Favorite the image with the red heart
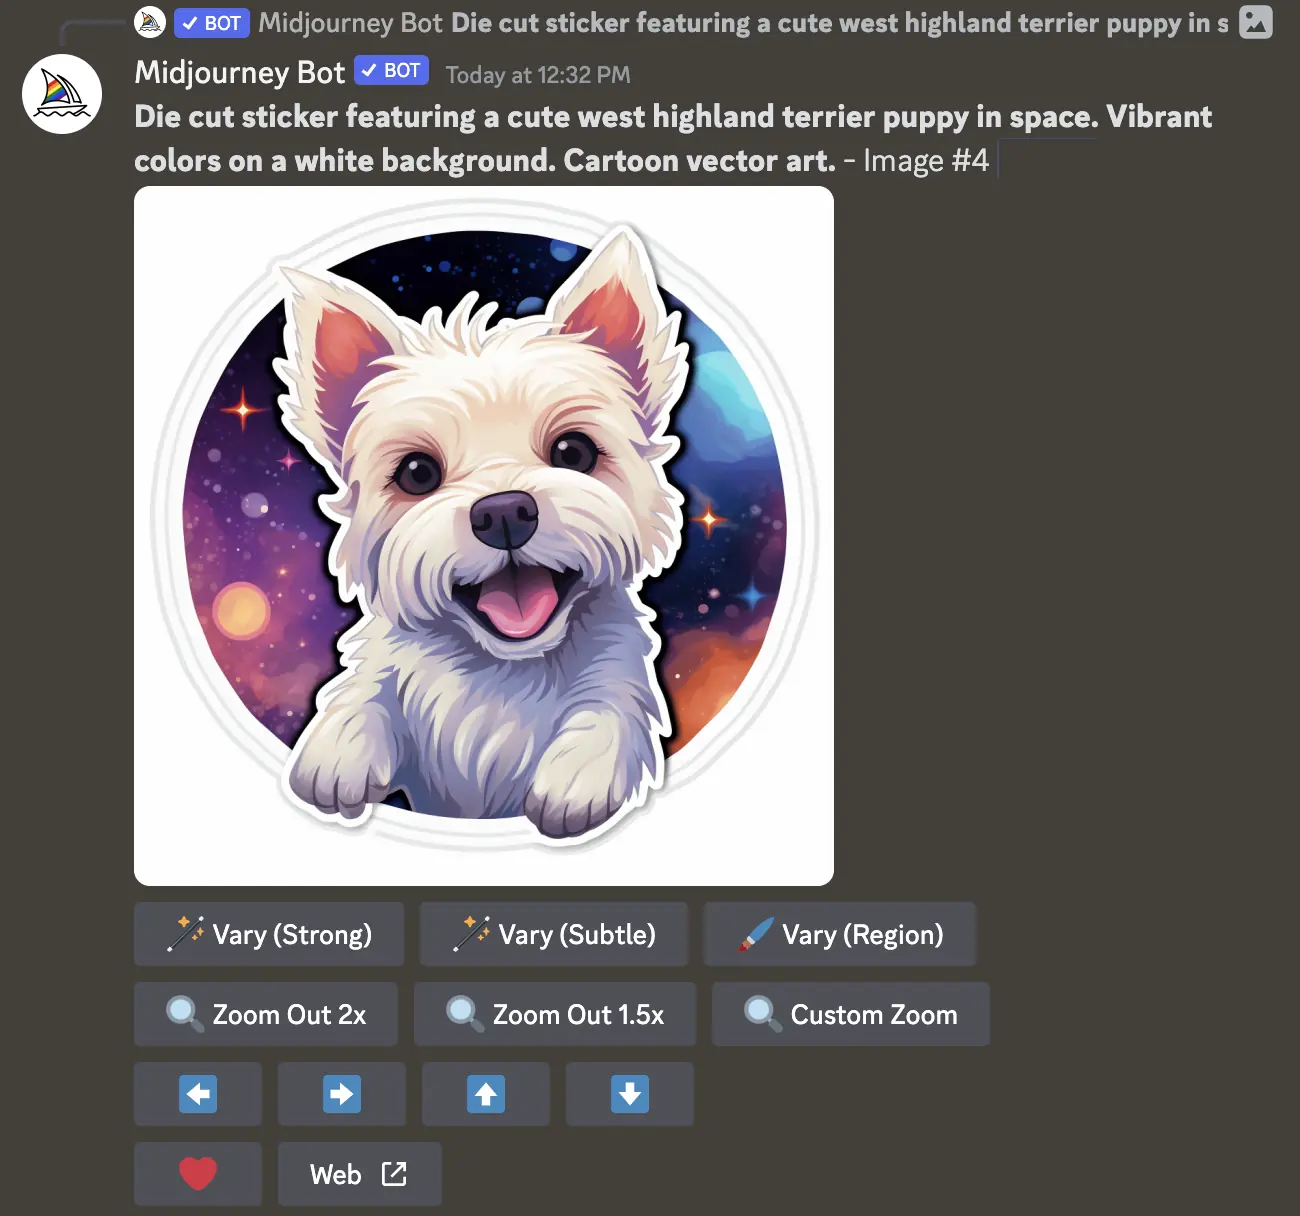 pos(198,1174)
